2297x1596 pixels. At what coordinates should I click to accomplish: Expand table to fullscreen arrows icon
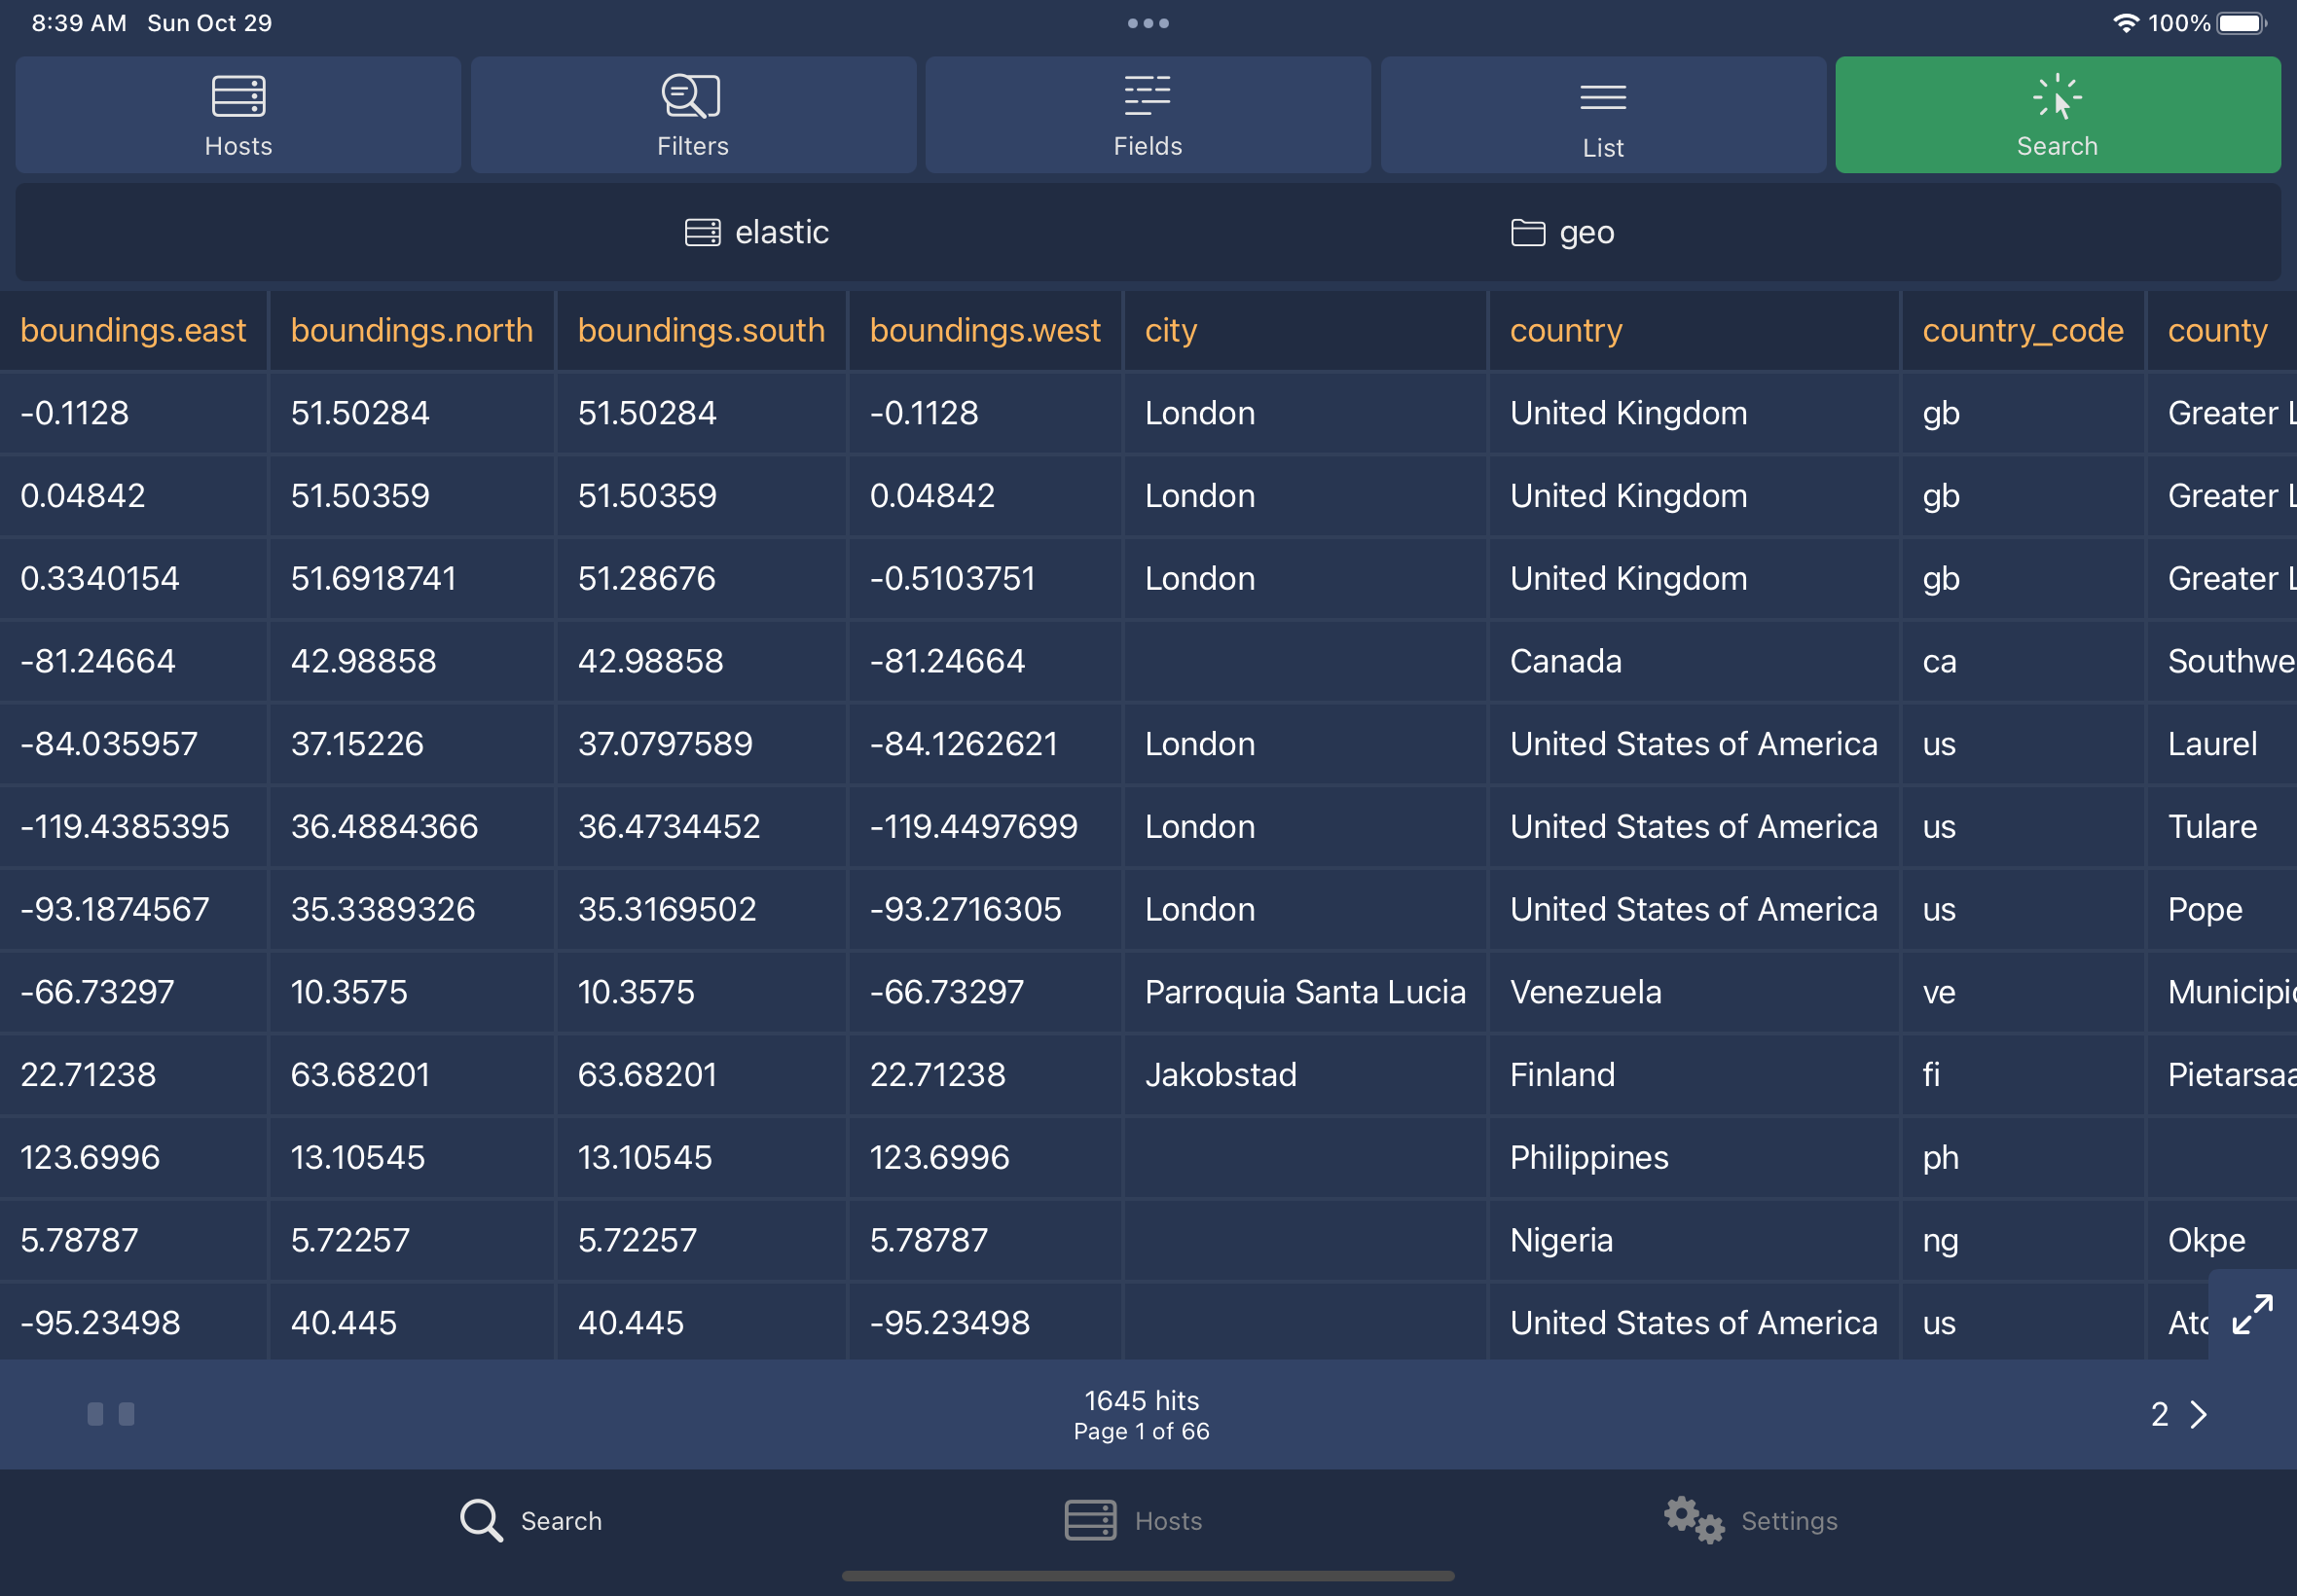click(2252, 1314)
